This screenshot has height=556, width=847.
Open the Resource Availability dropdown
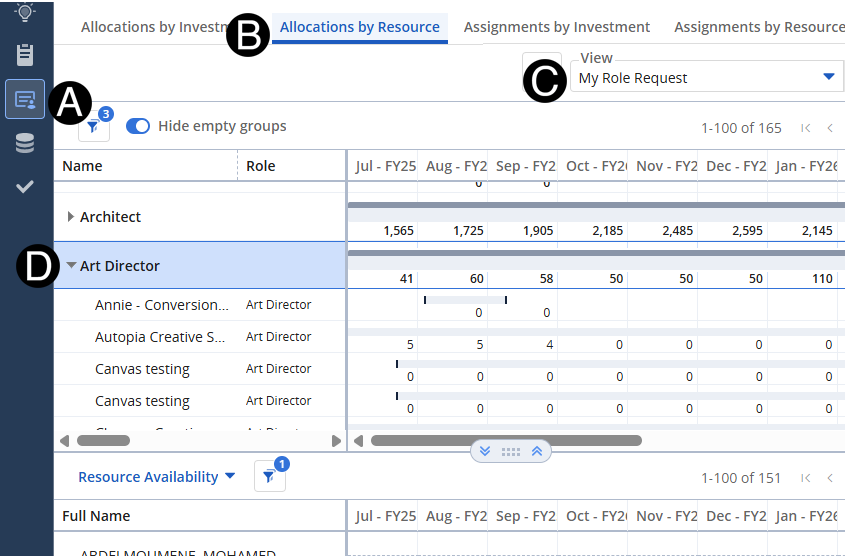pyautogui.click(x=156, y=477)
